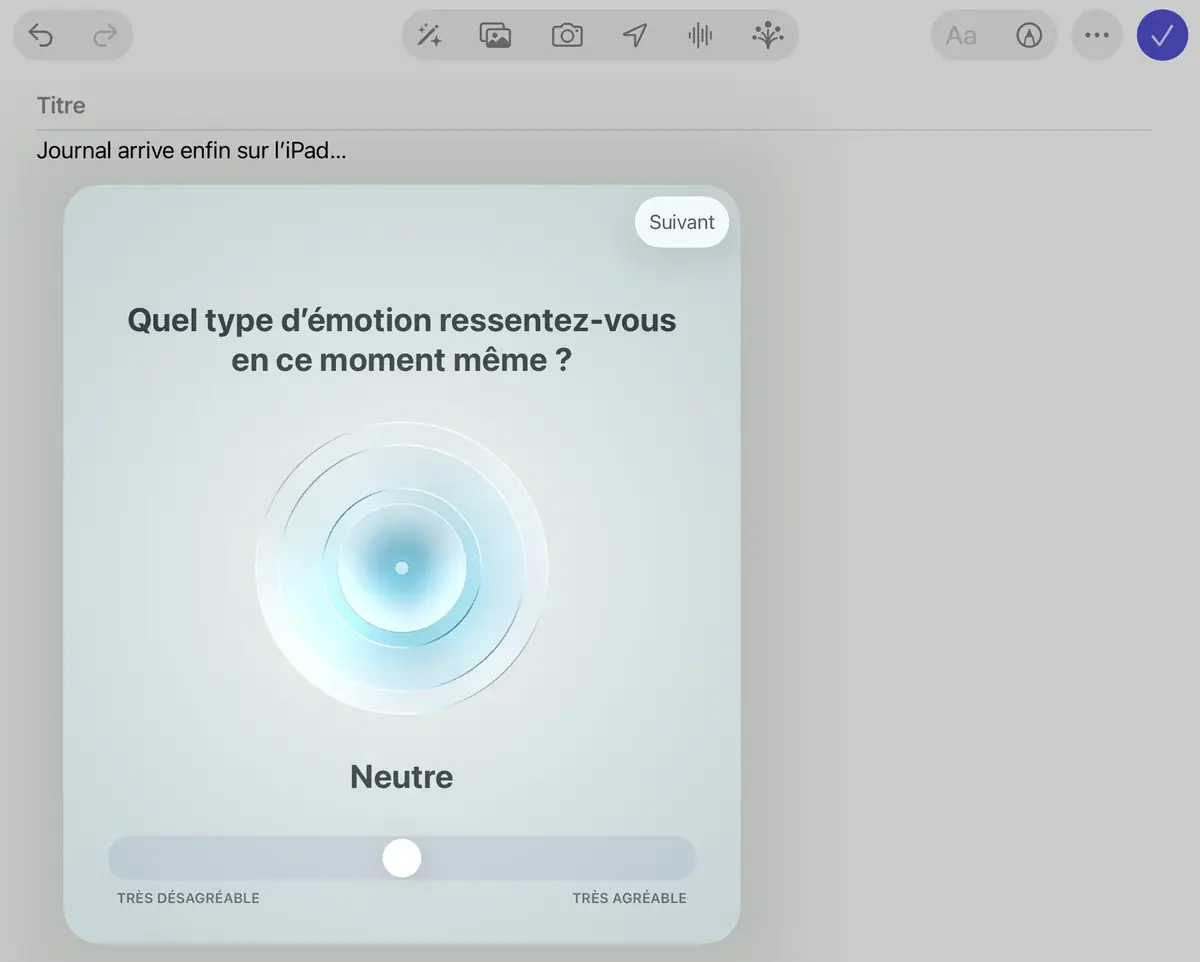
Task: Tap the Neutre label below the orb
Action: coord(401,777)
